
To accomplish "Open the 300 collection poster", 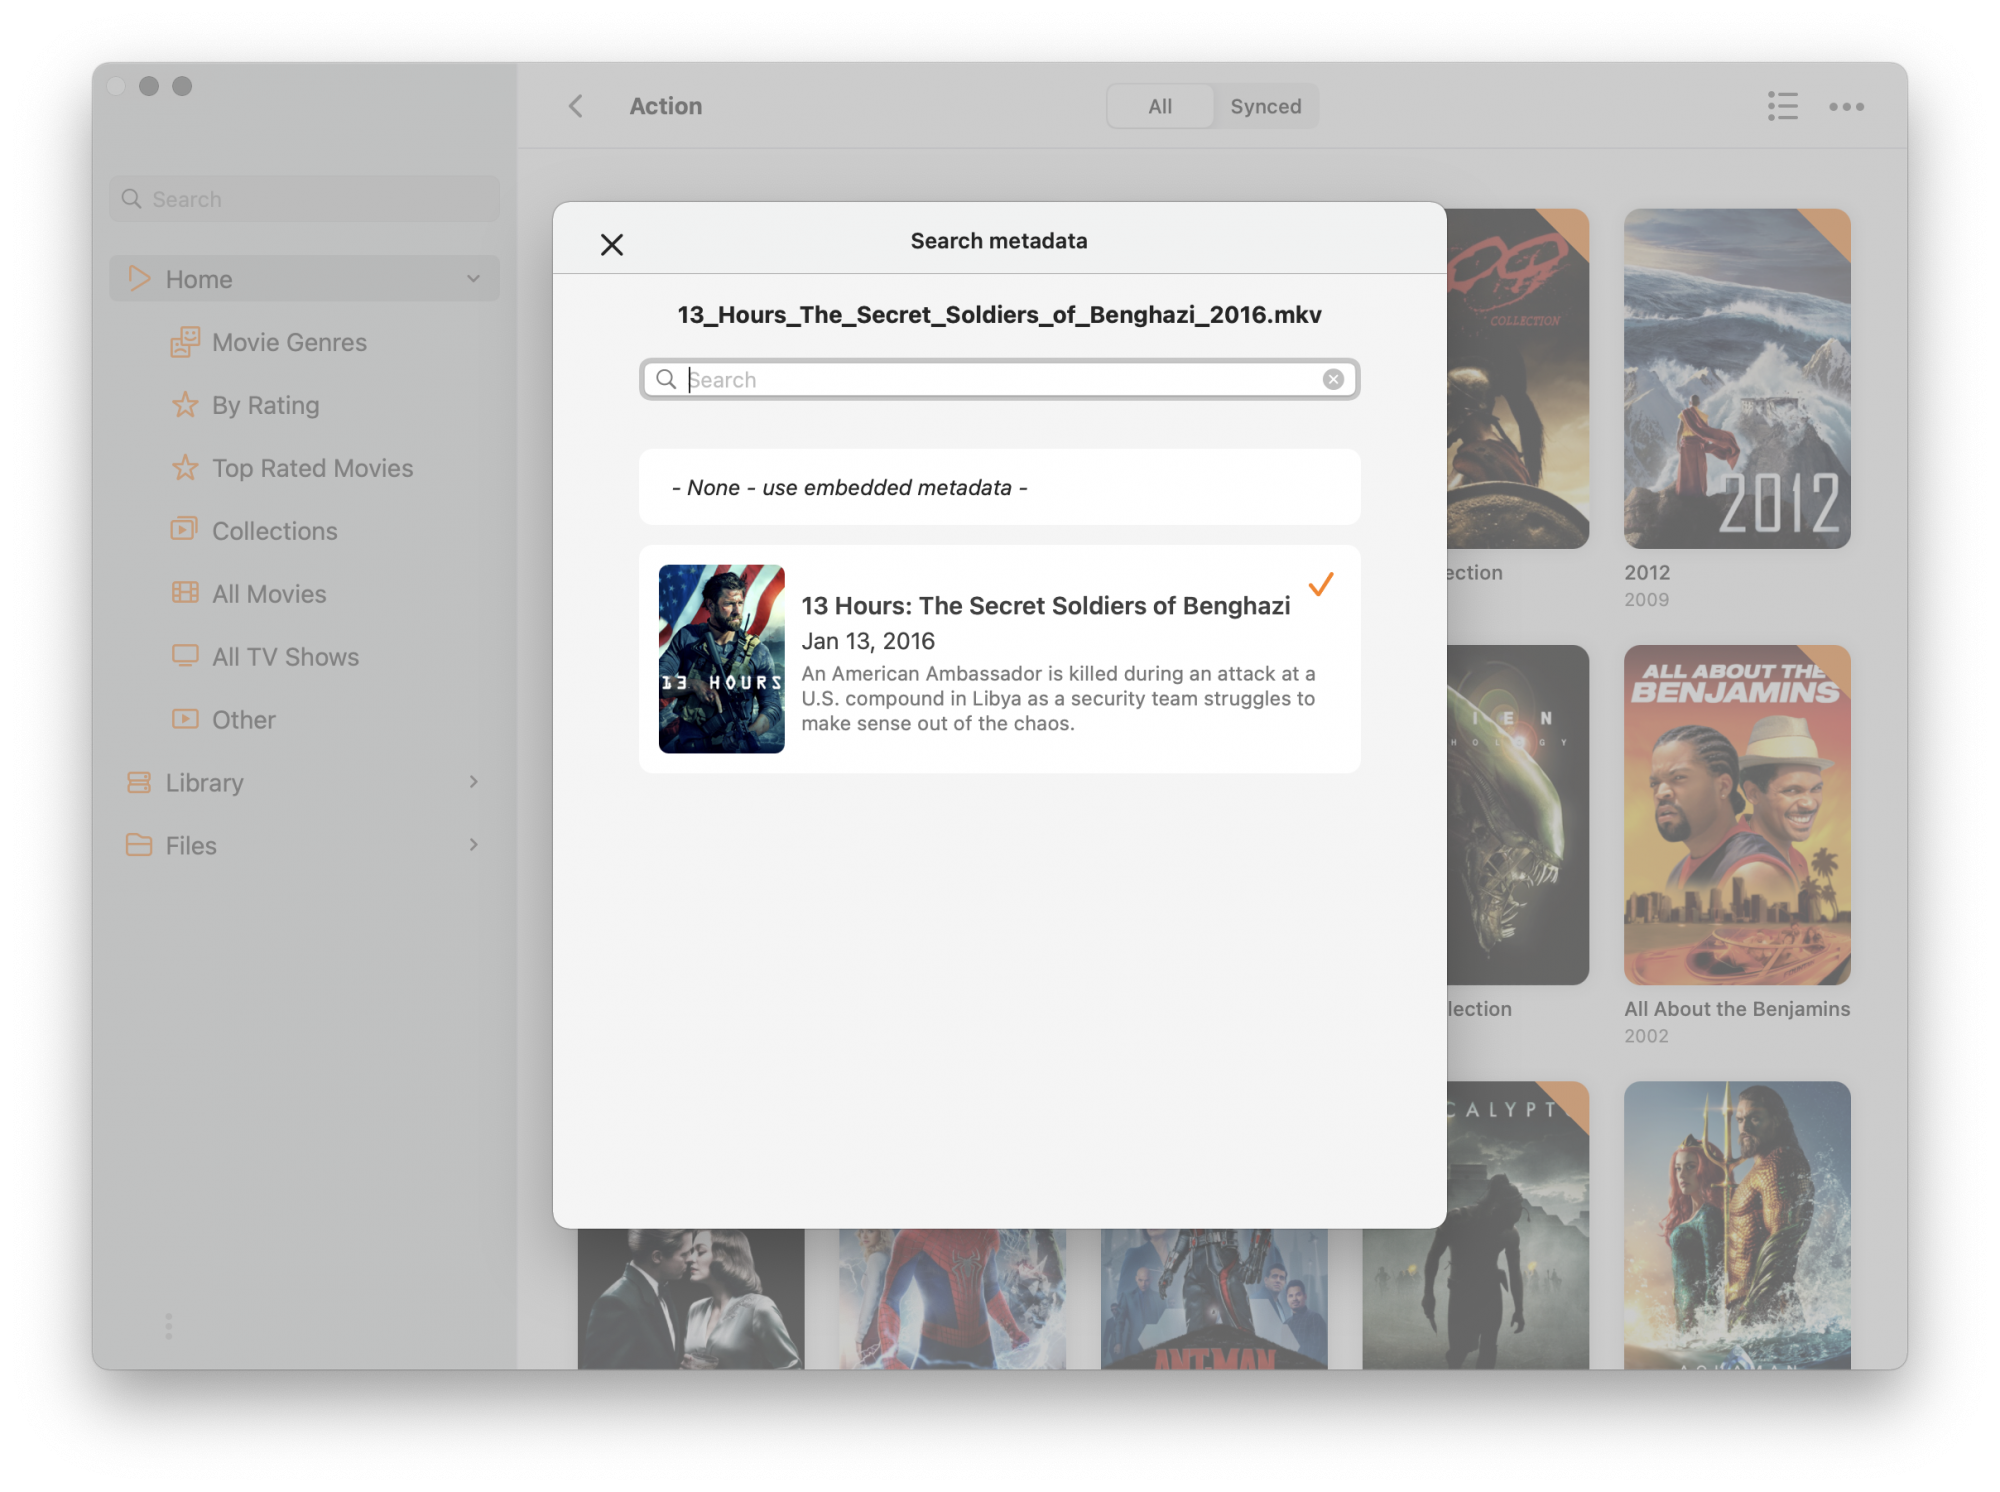I will point(1518,378).
